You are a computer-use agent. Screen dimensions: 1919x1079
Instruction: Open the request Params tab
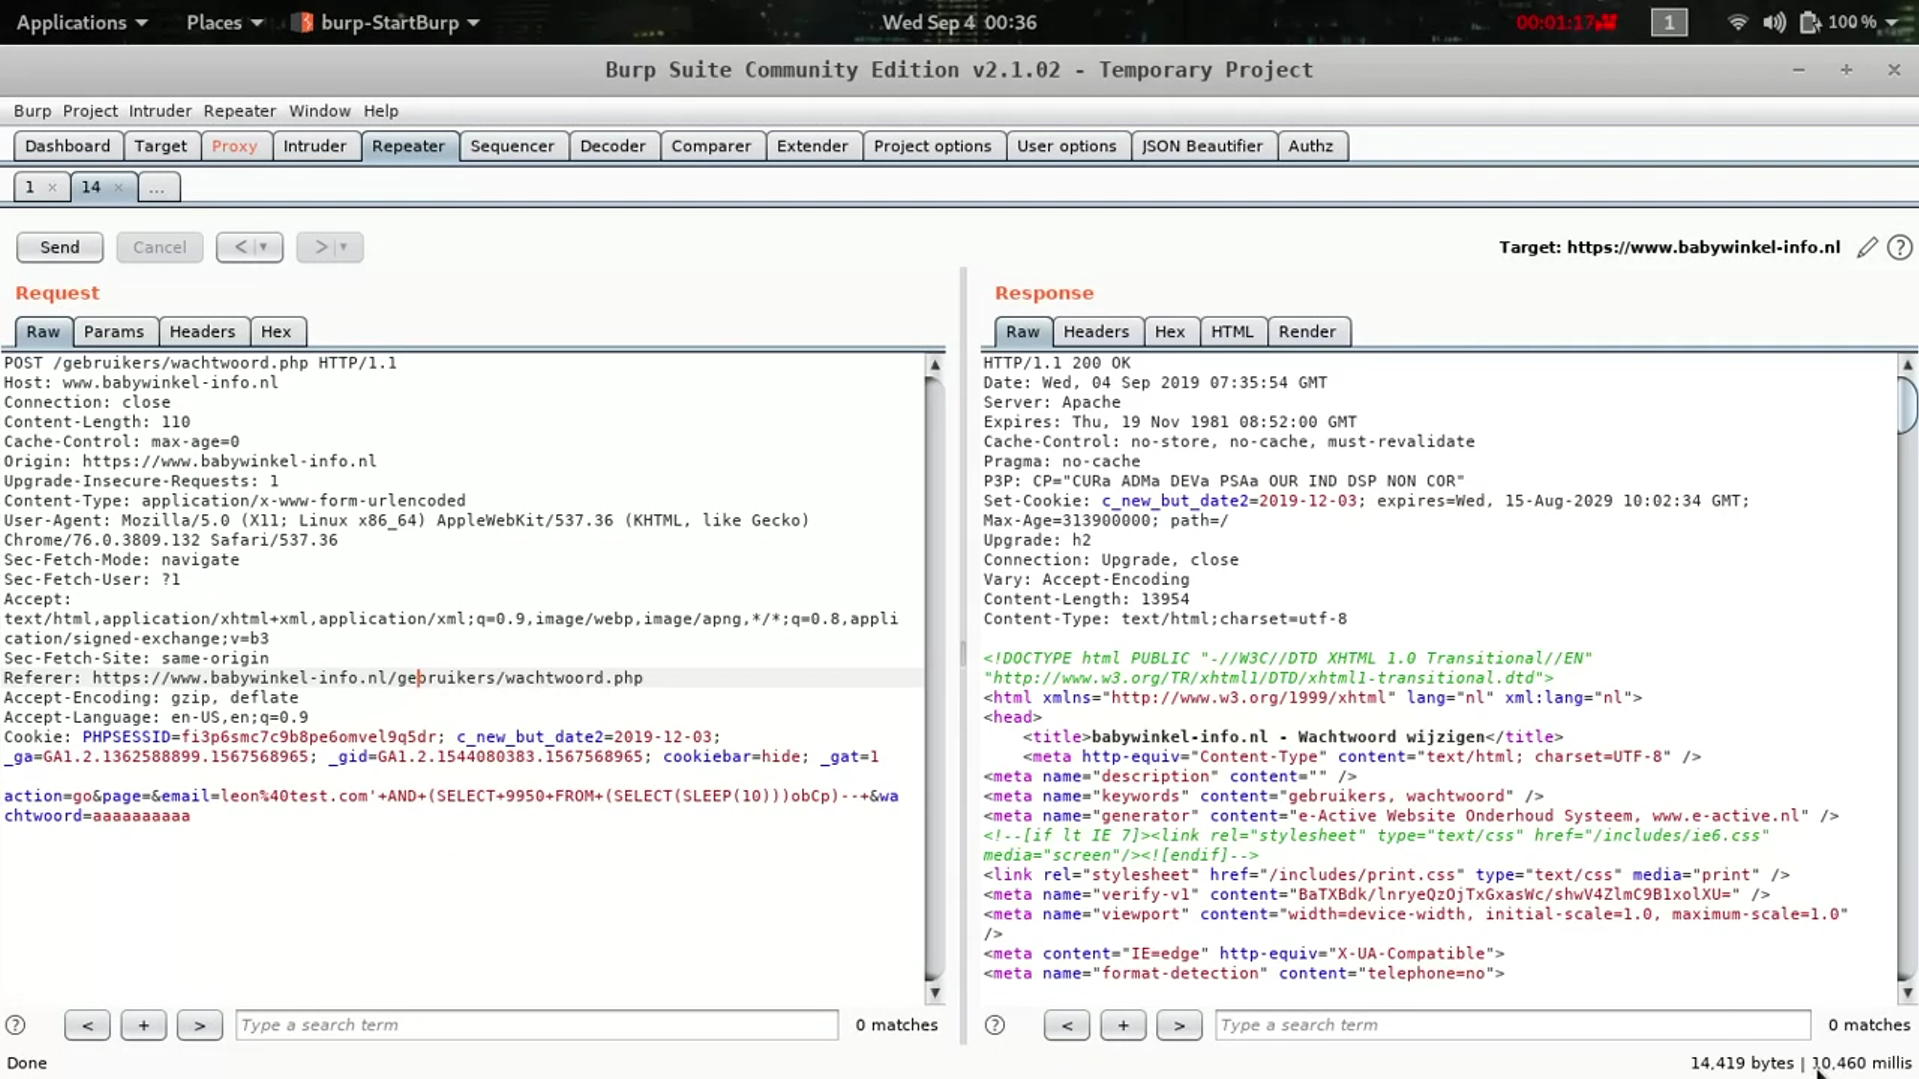113,332
